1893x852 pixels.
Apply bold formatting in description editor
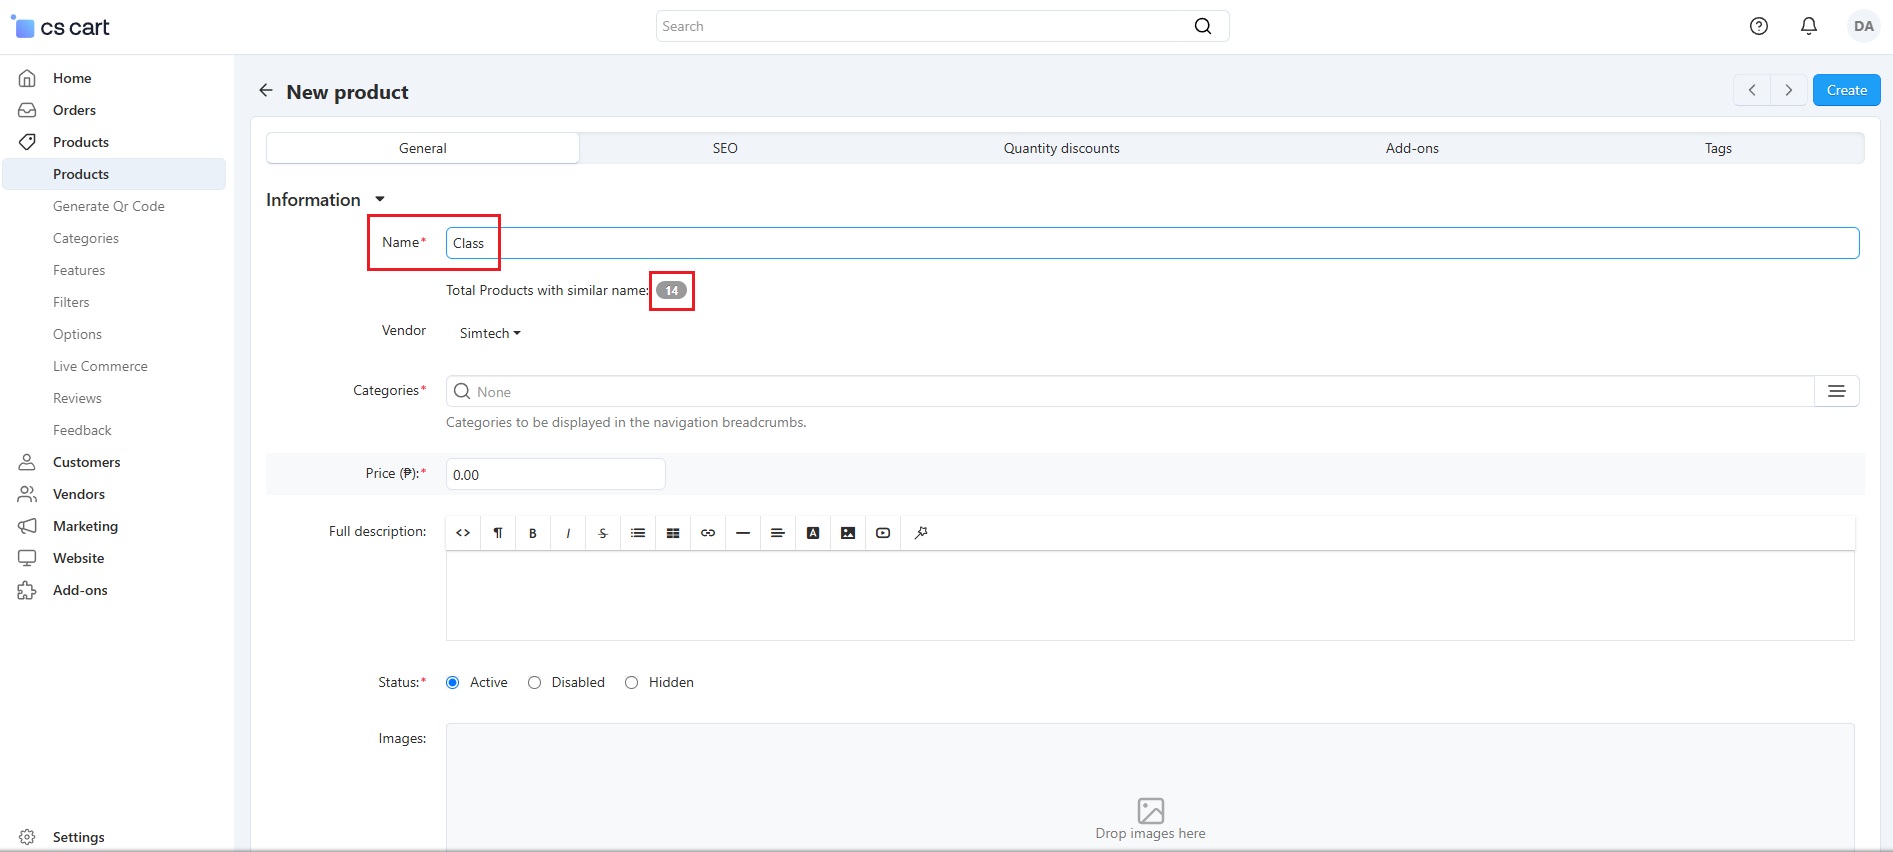tap(533, 533)
